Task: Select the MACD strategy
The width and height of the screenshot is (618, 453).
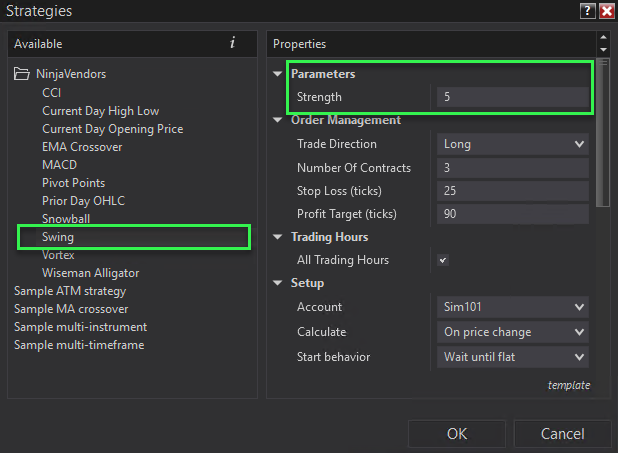Action: point(60,164)
